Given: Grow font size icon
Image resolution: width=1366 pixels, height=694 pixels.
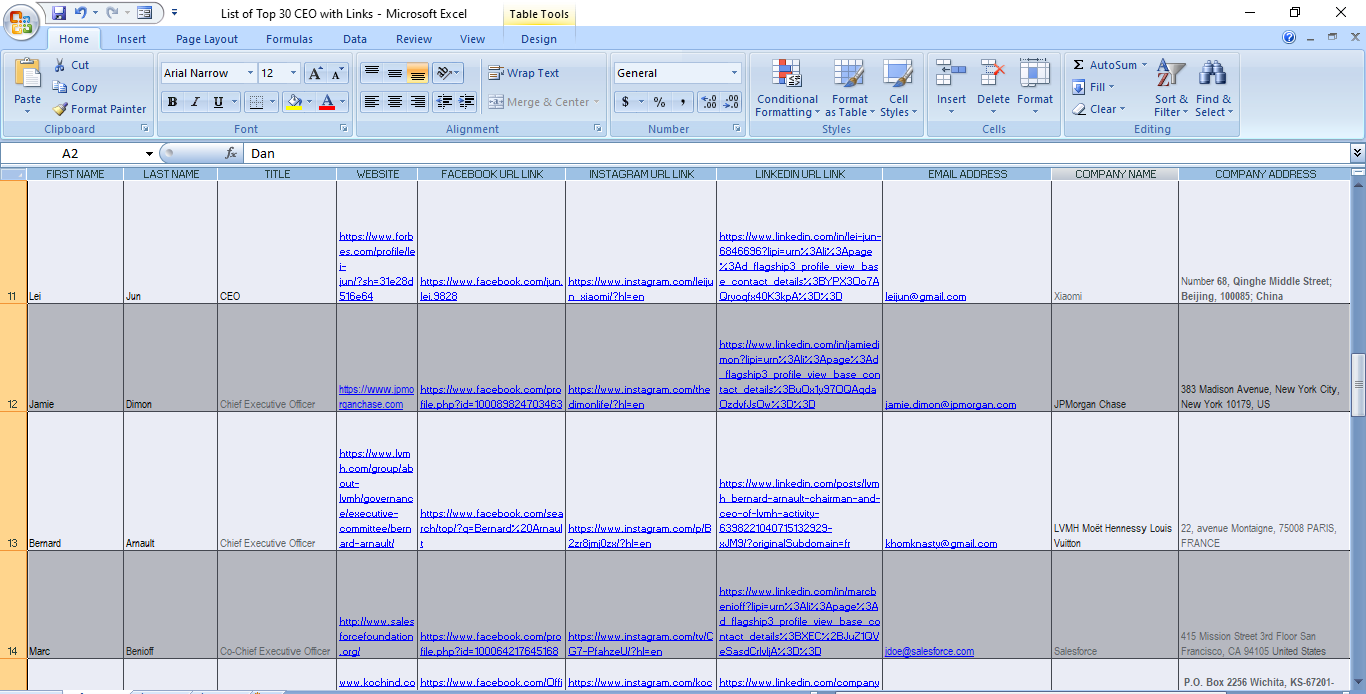Looking at the screenshot, I should click(315, 73).
